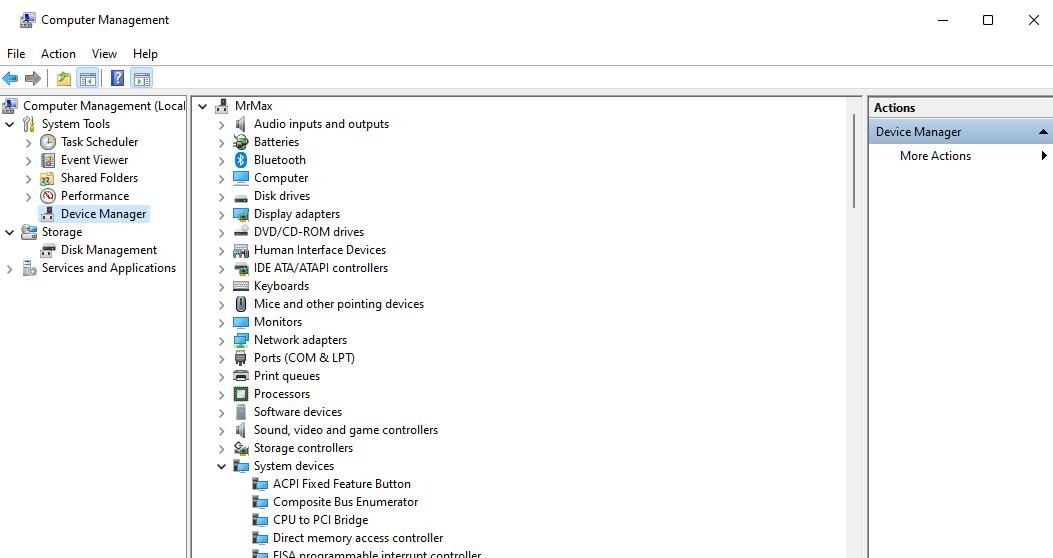
Task: Toggle the Show/Hide Console Tree toolbar icon
Action: [88, 79]
